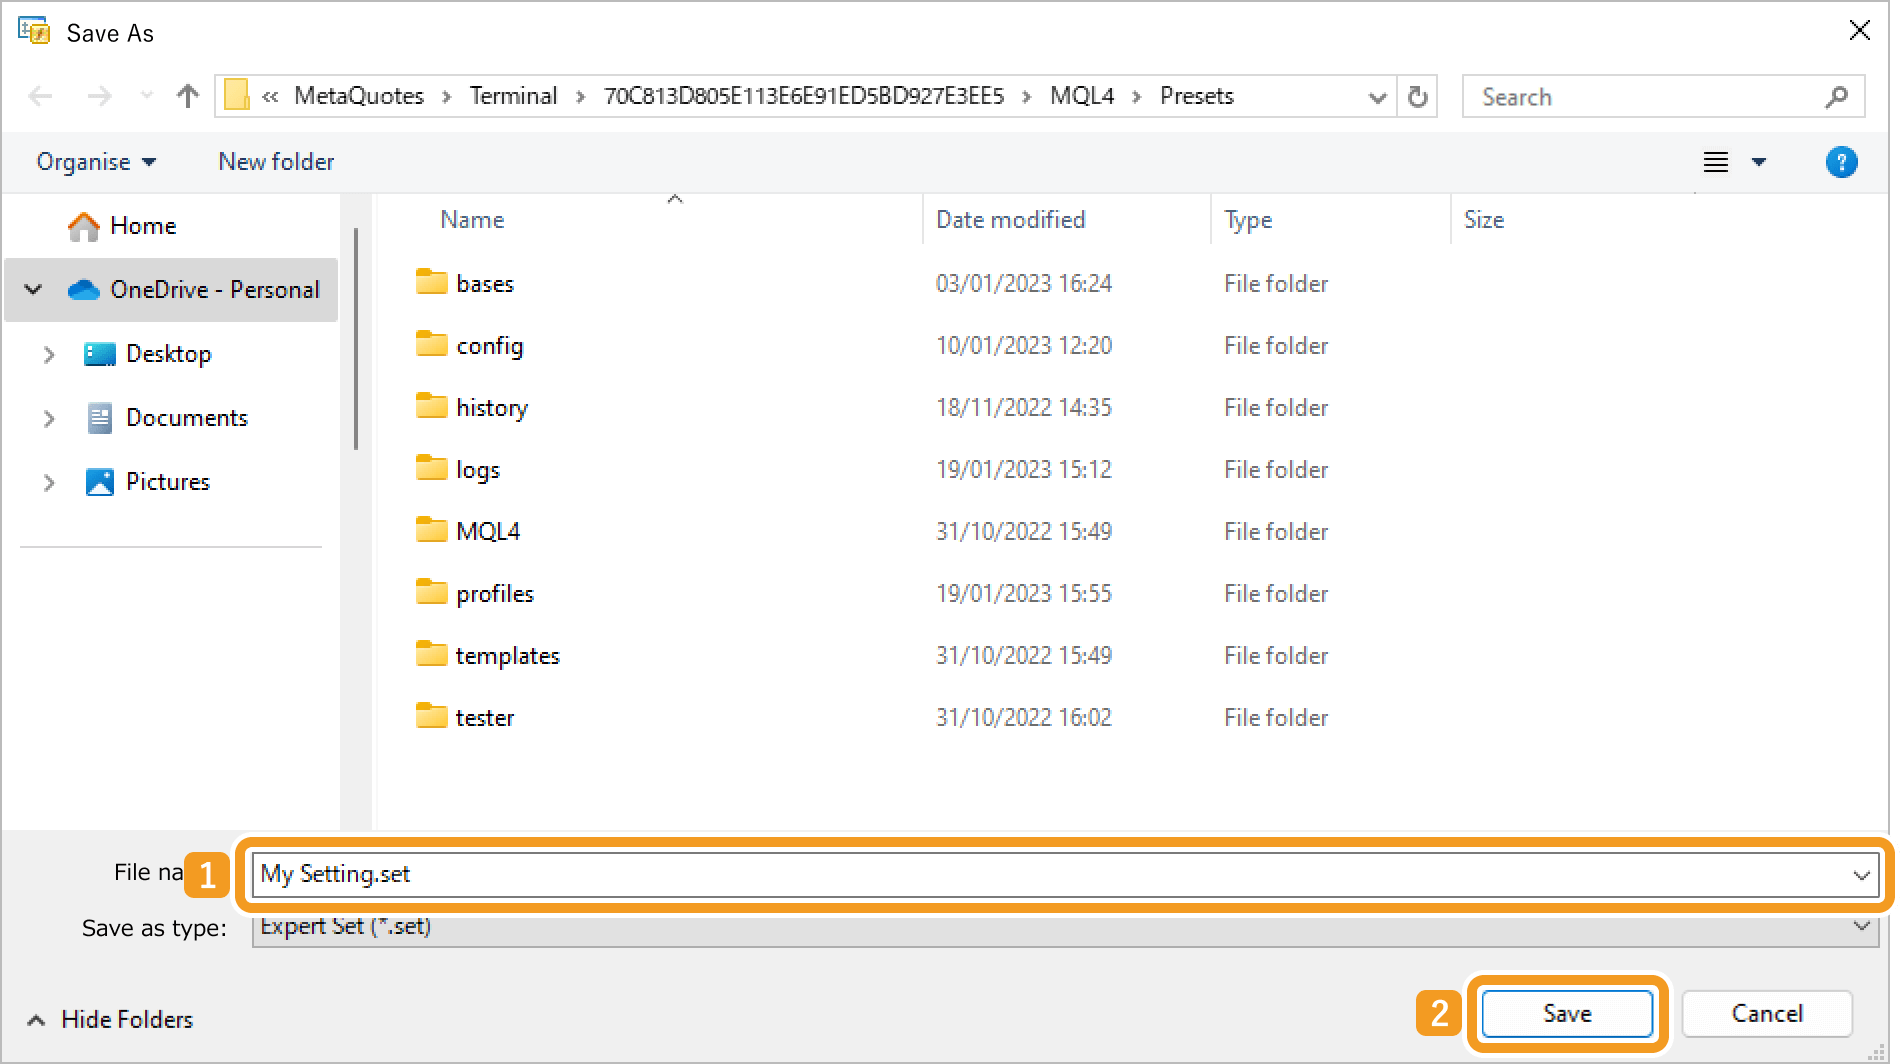Click the Save button

pos(1565,1012)
